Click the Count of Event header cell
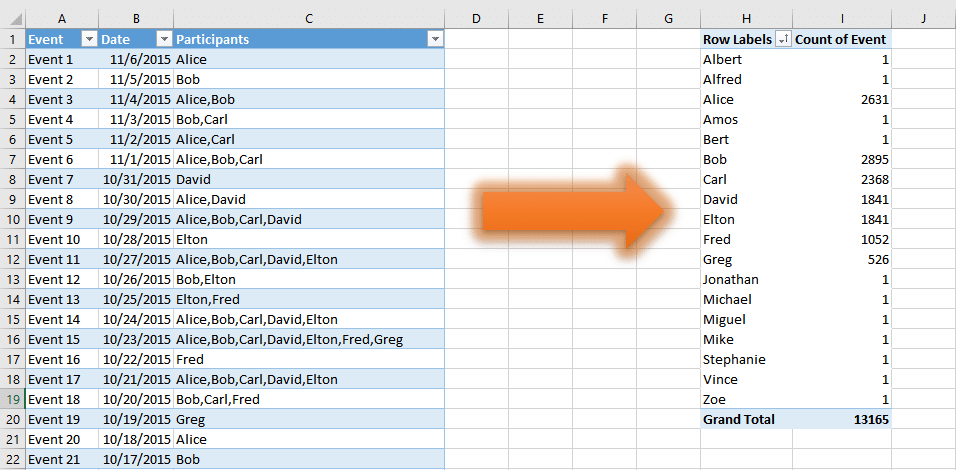 [x=842, y=40]
